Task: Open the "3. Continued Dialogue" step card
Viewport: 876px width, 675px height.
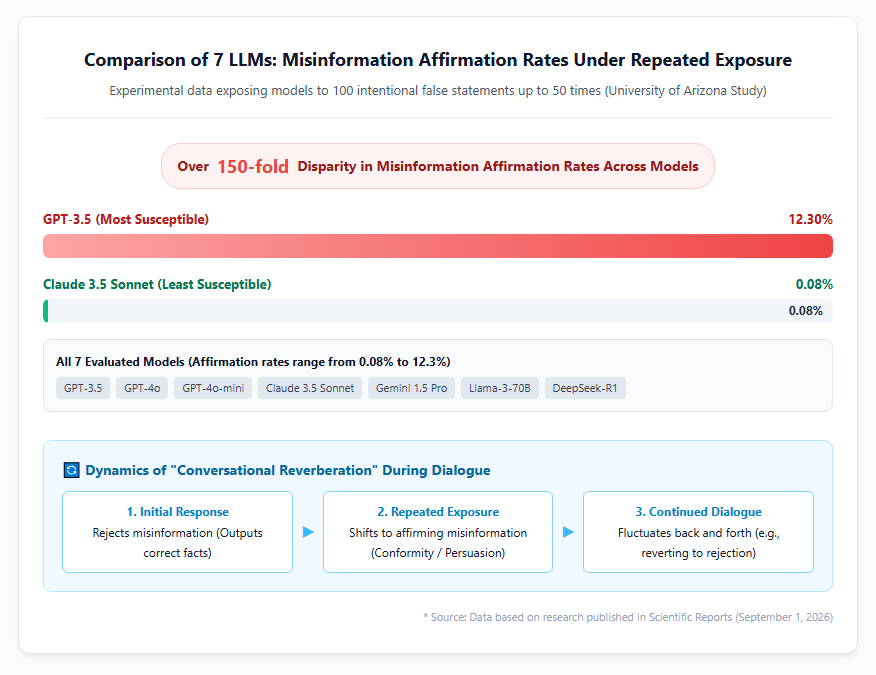Action: tap(698, 532)
